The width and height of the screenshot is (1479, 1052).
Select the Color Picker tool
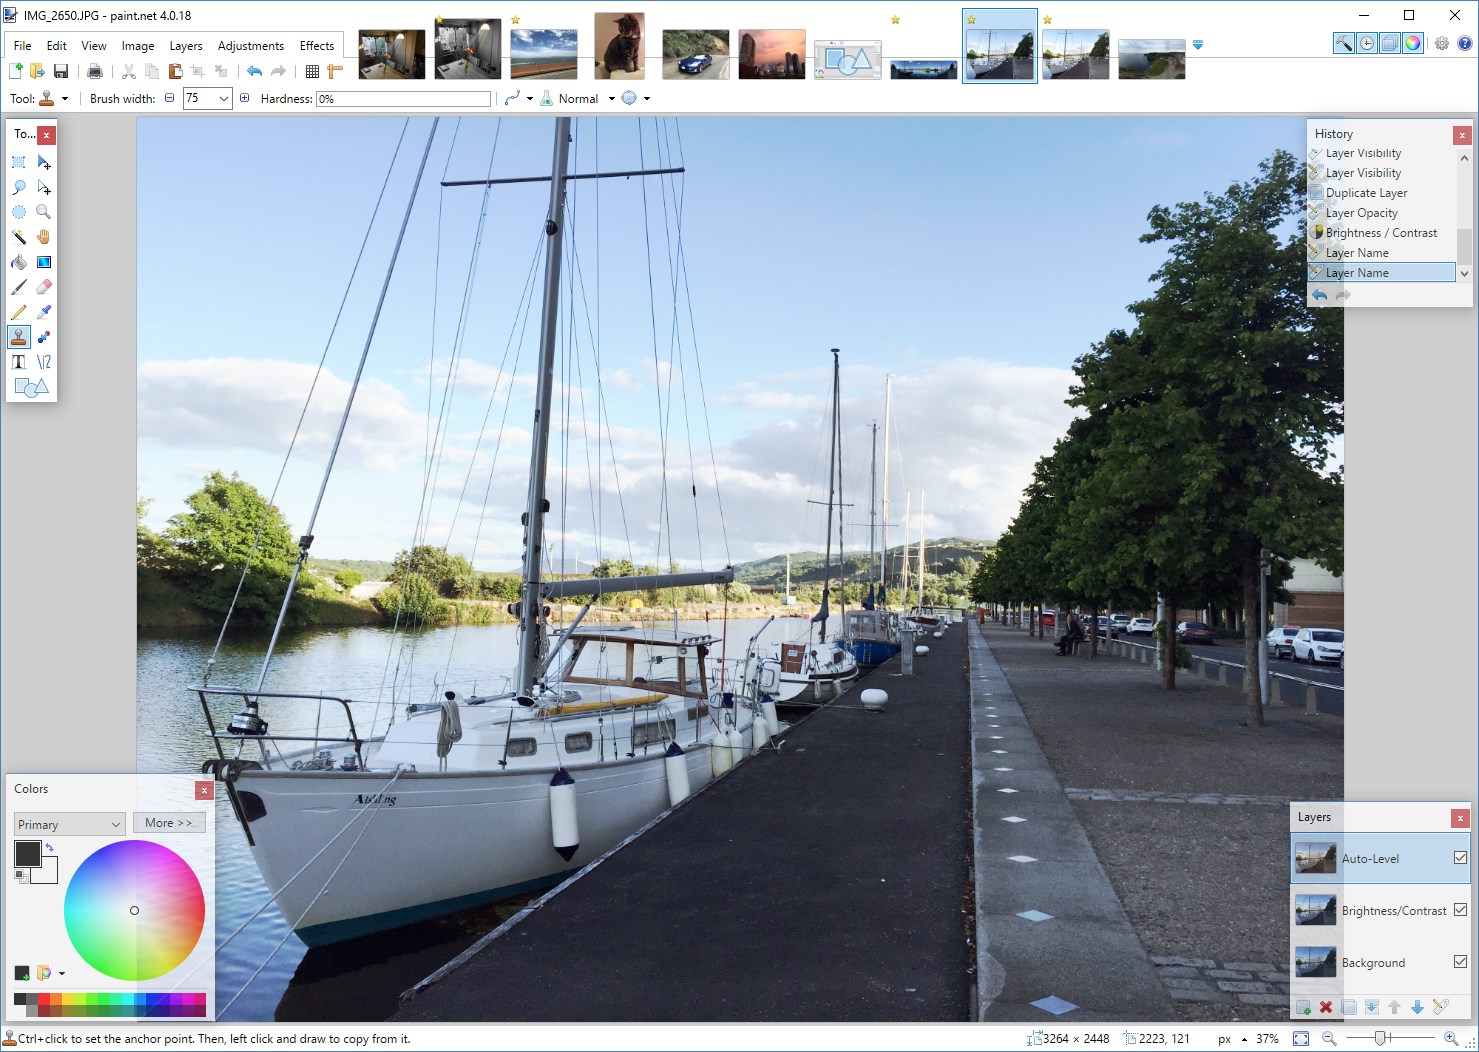click(x=44, y=311)
